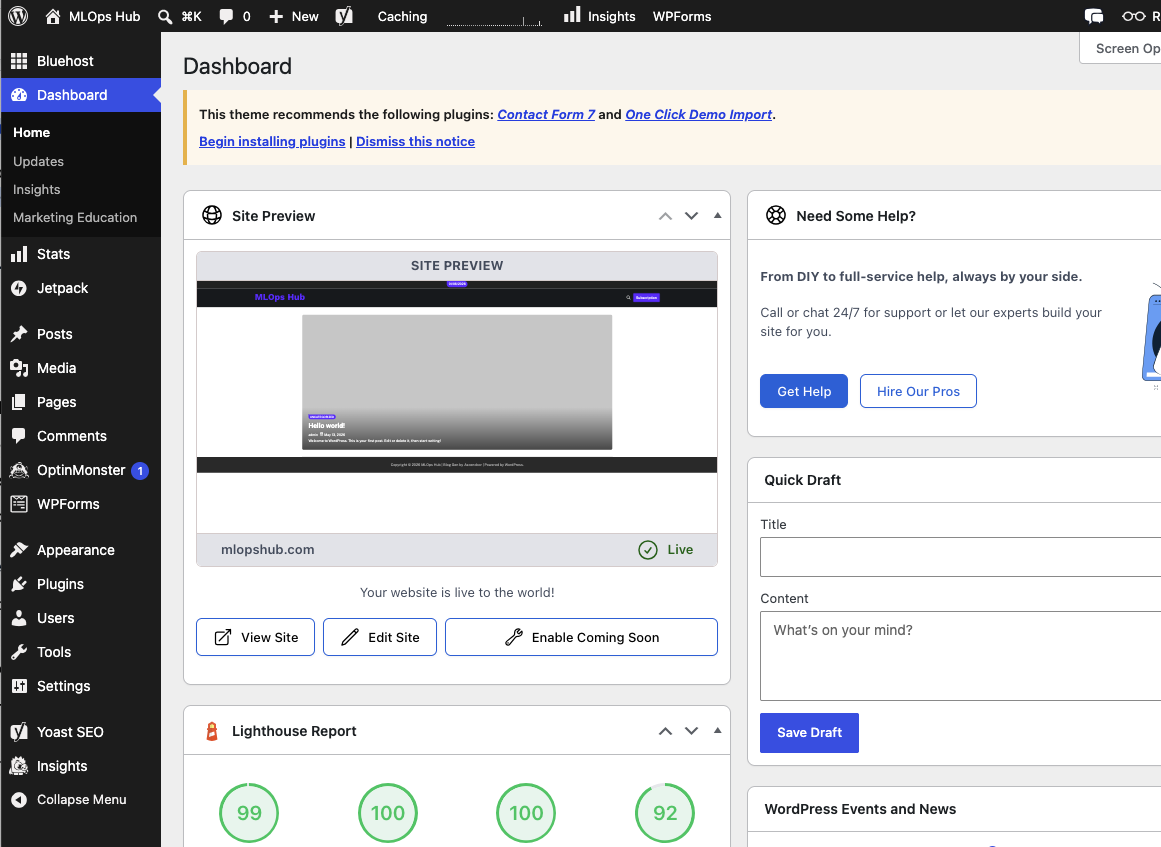Toggle the Site Preview panel collapse triangle
The width and height of the screenshot is (1161, 847).
(717, 215)
